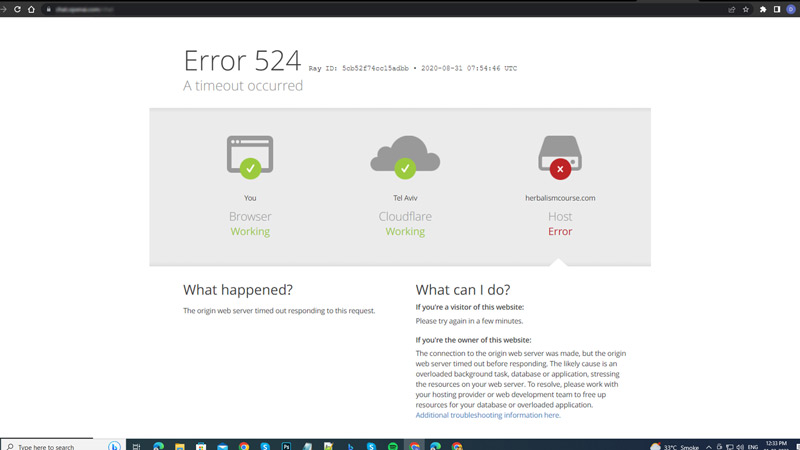800x450 pixels.
Task: Click the "You" label under browser icon
Action: [x=250, y=198]
